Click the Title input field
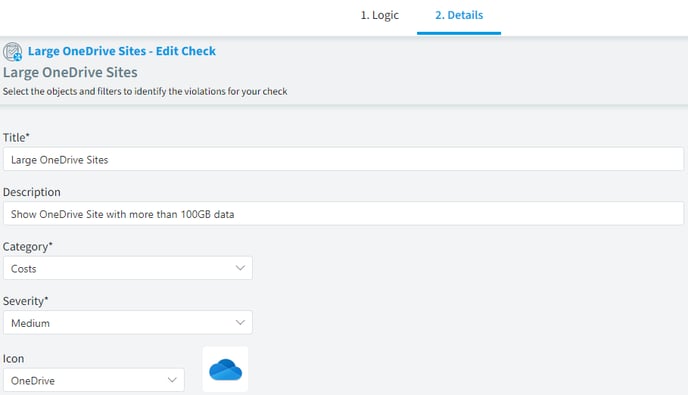 (x=343, y=159)
